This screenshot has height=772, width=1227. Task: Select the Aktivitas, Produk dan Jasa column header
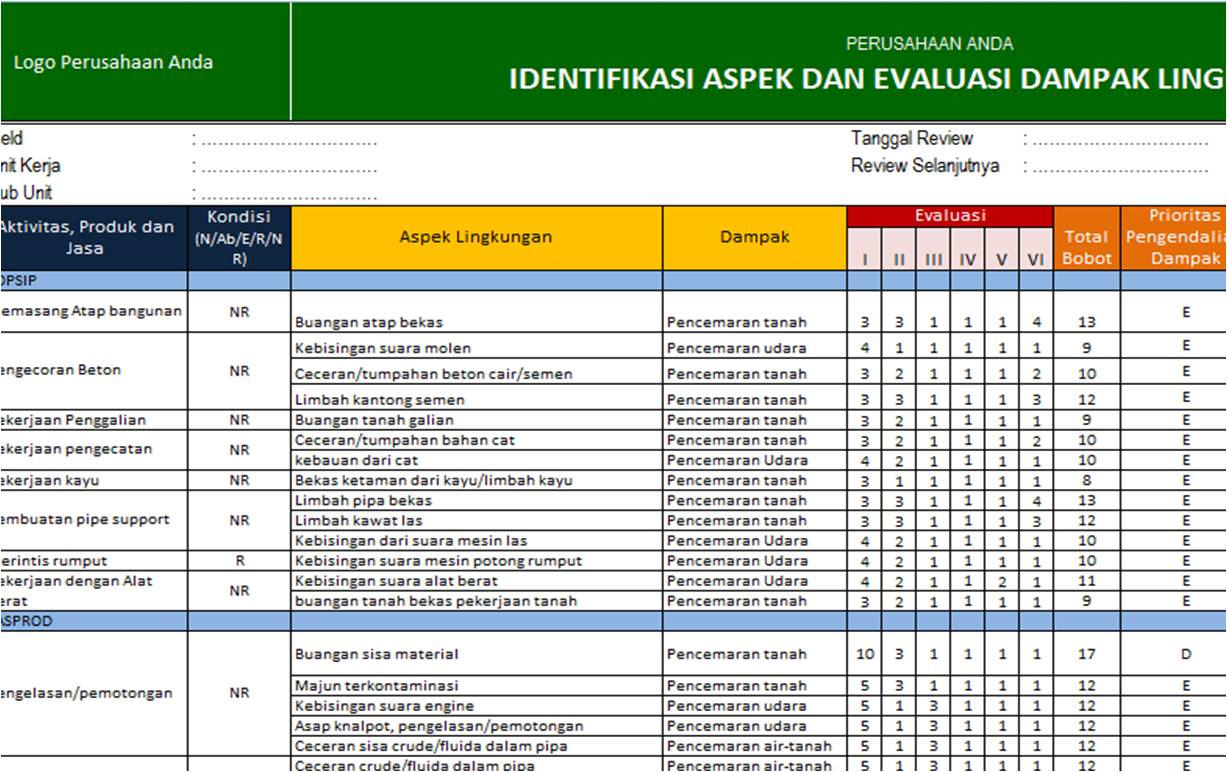(94, 238)
